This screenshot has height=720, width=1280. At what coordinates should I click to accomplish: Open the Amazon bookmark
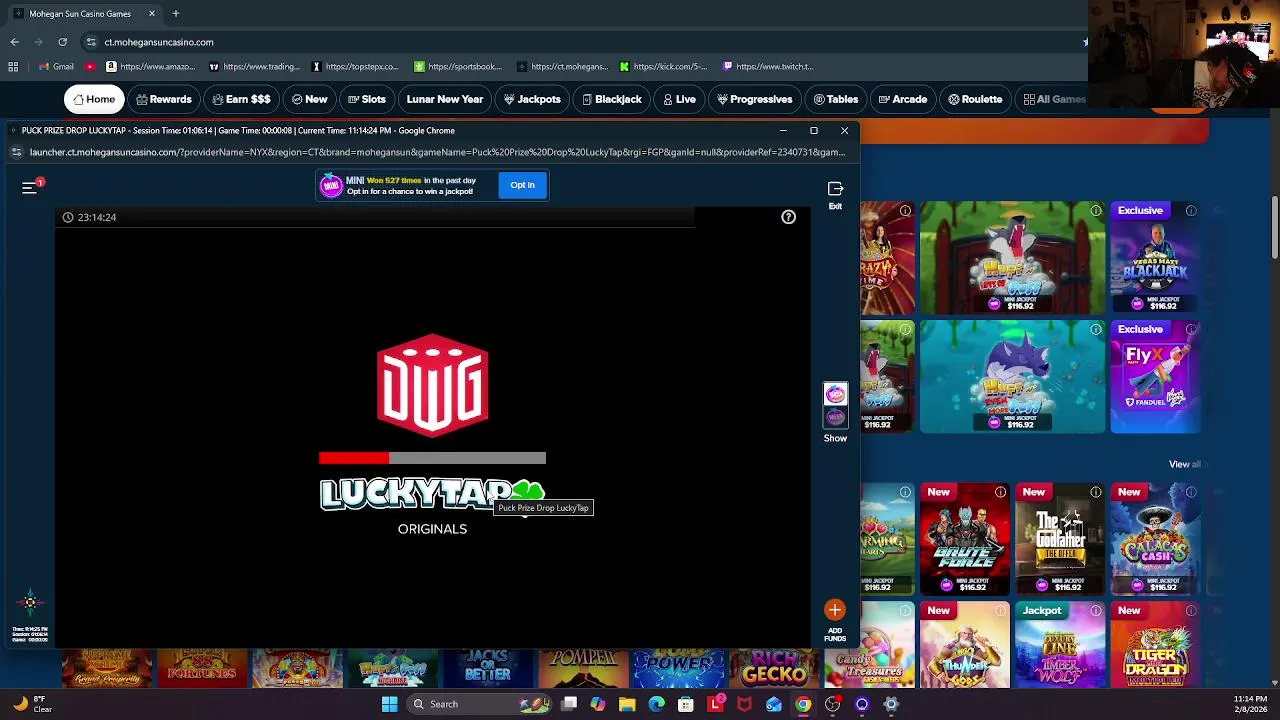pyautogui.click(x=151, y=67)
